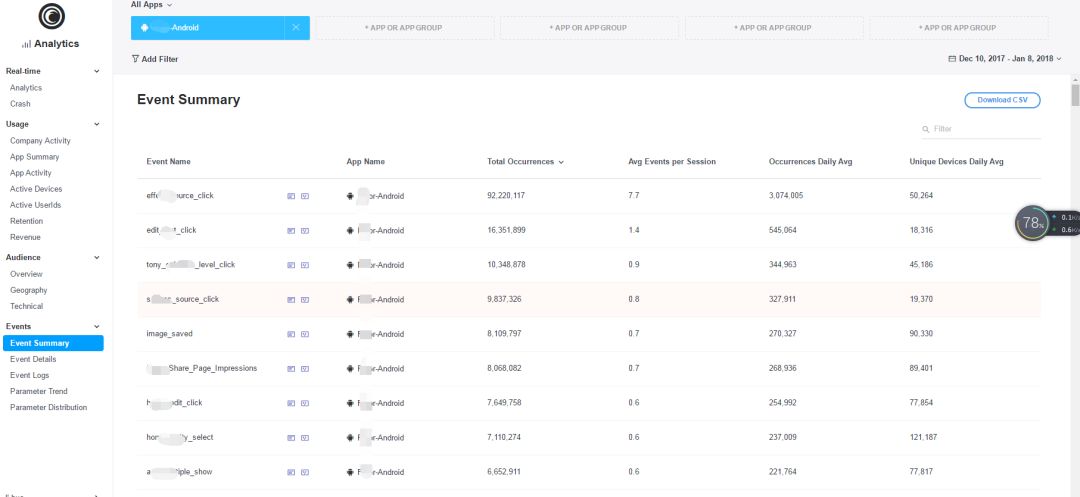The height and width of the screenshot is (497, 1080).
Task: Open the All Apps dropdown
Action: point(151,5)
